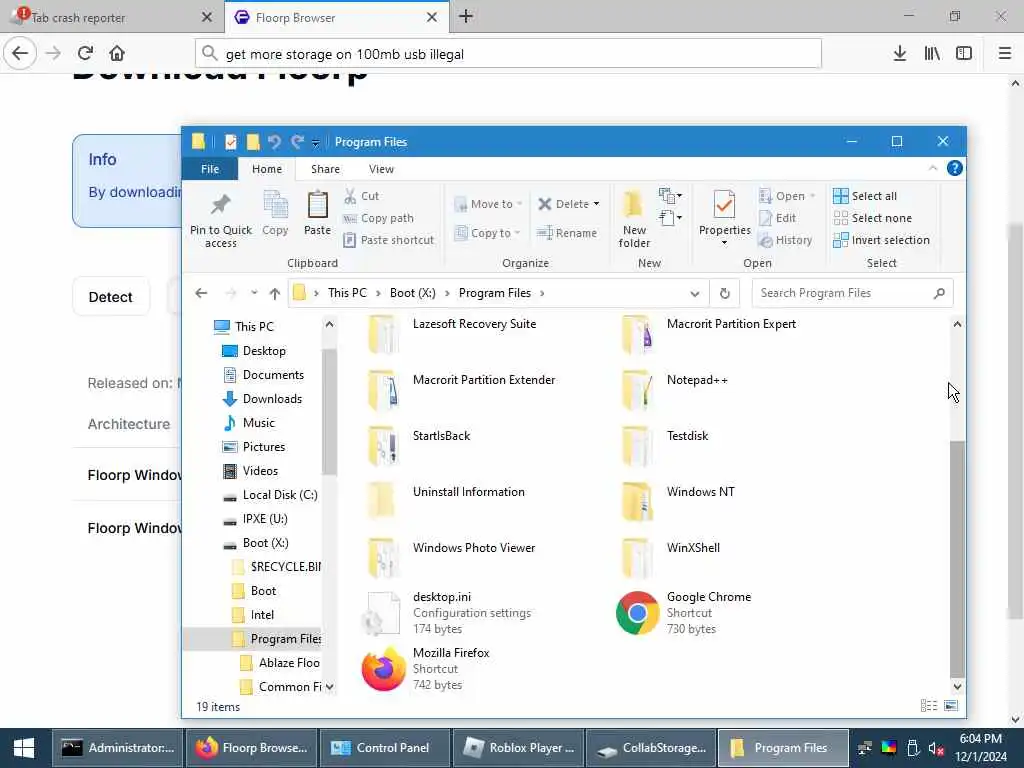Click History in Open group
This screenshot has height=768, width=1024.
pyautogui.click(x=785, y=240)
